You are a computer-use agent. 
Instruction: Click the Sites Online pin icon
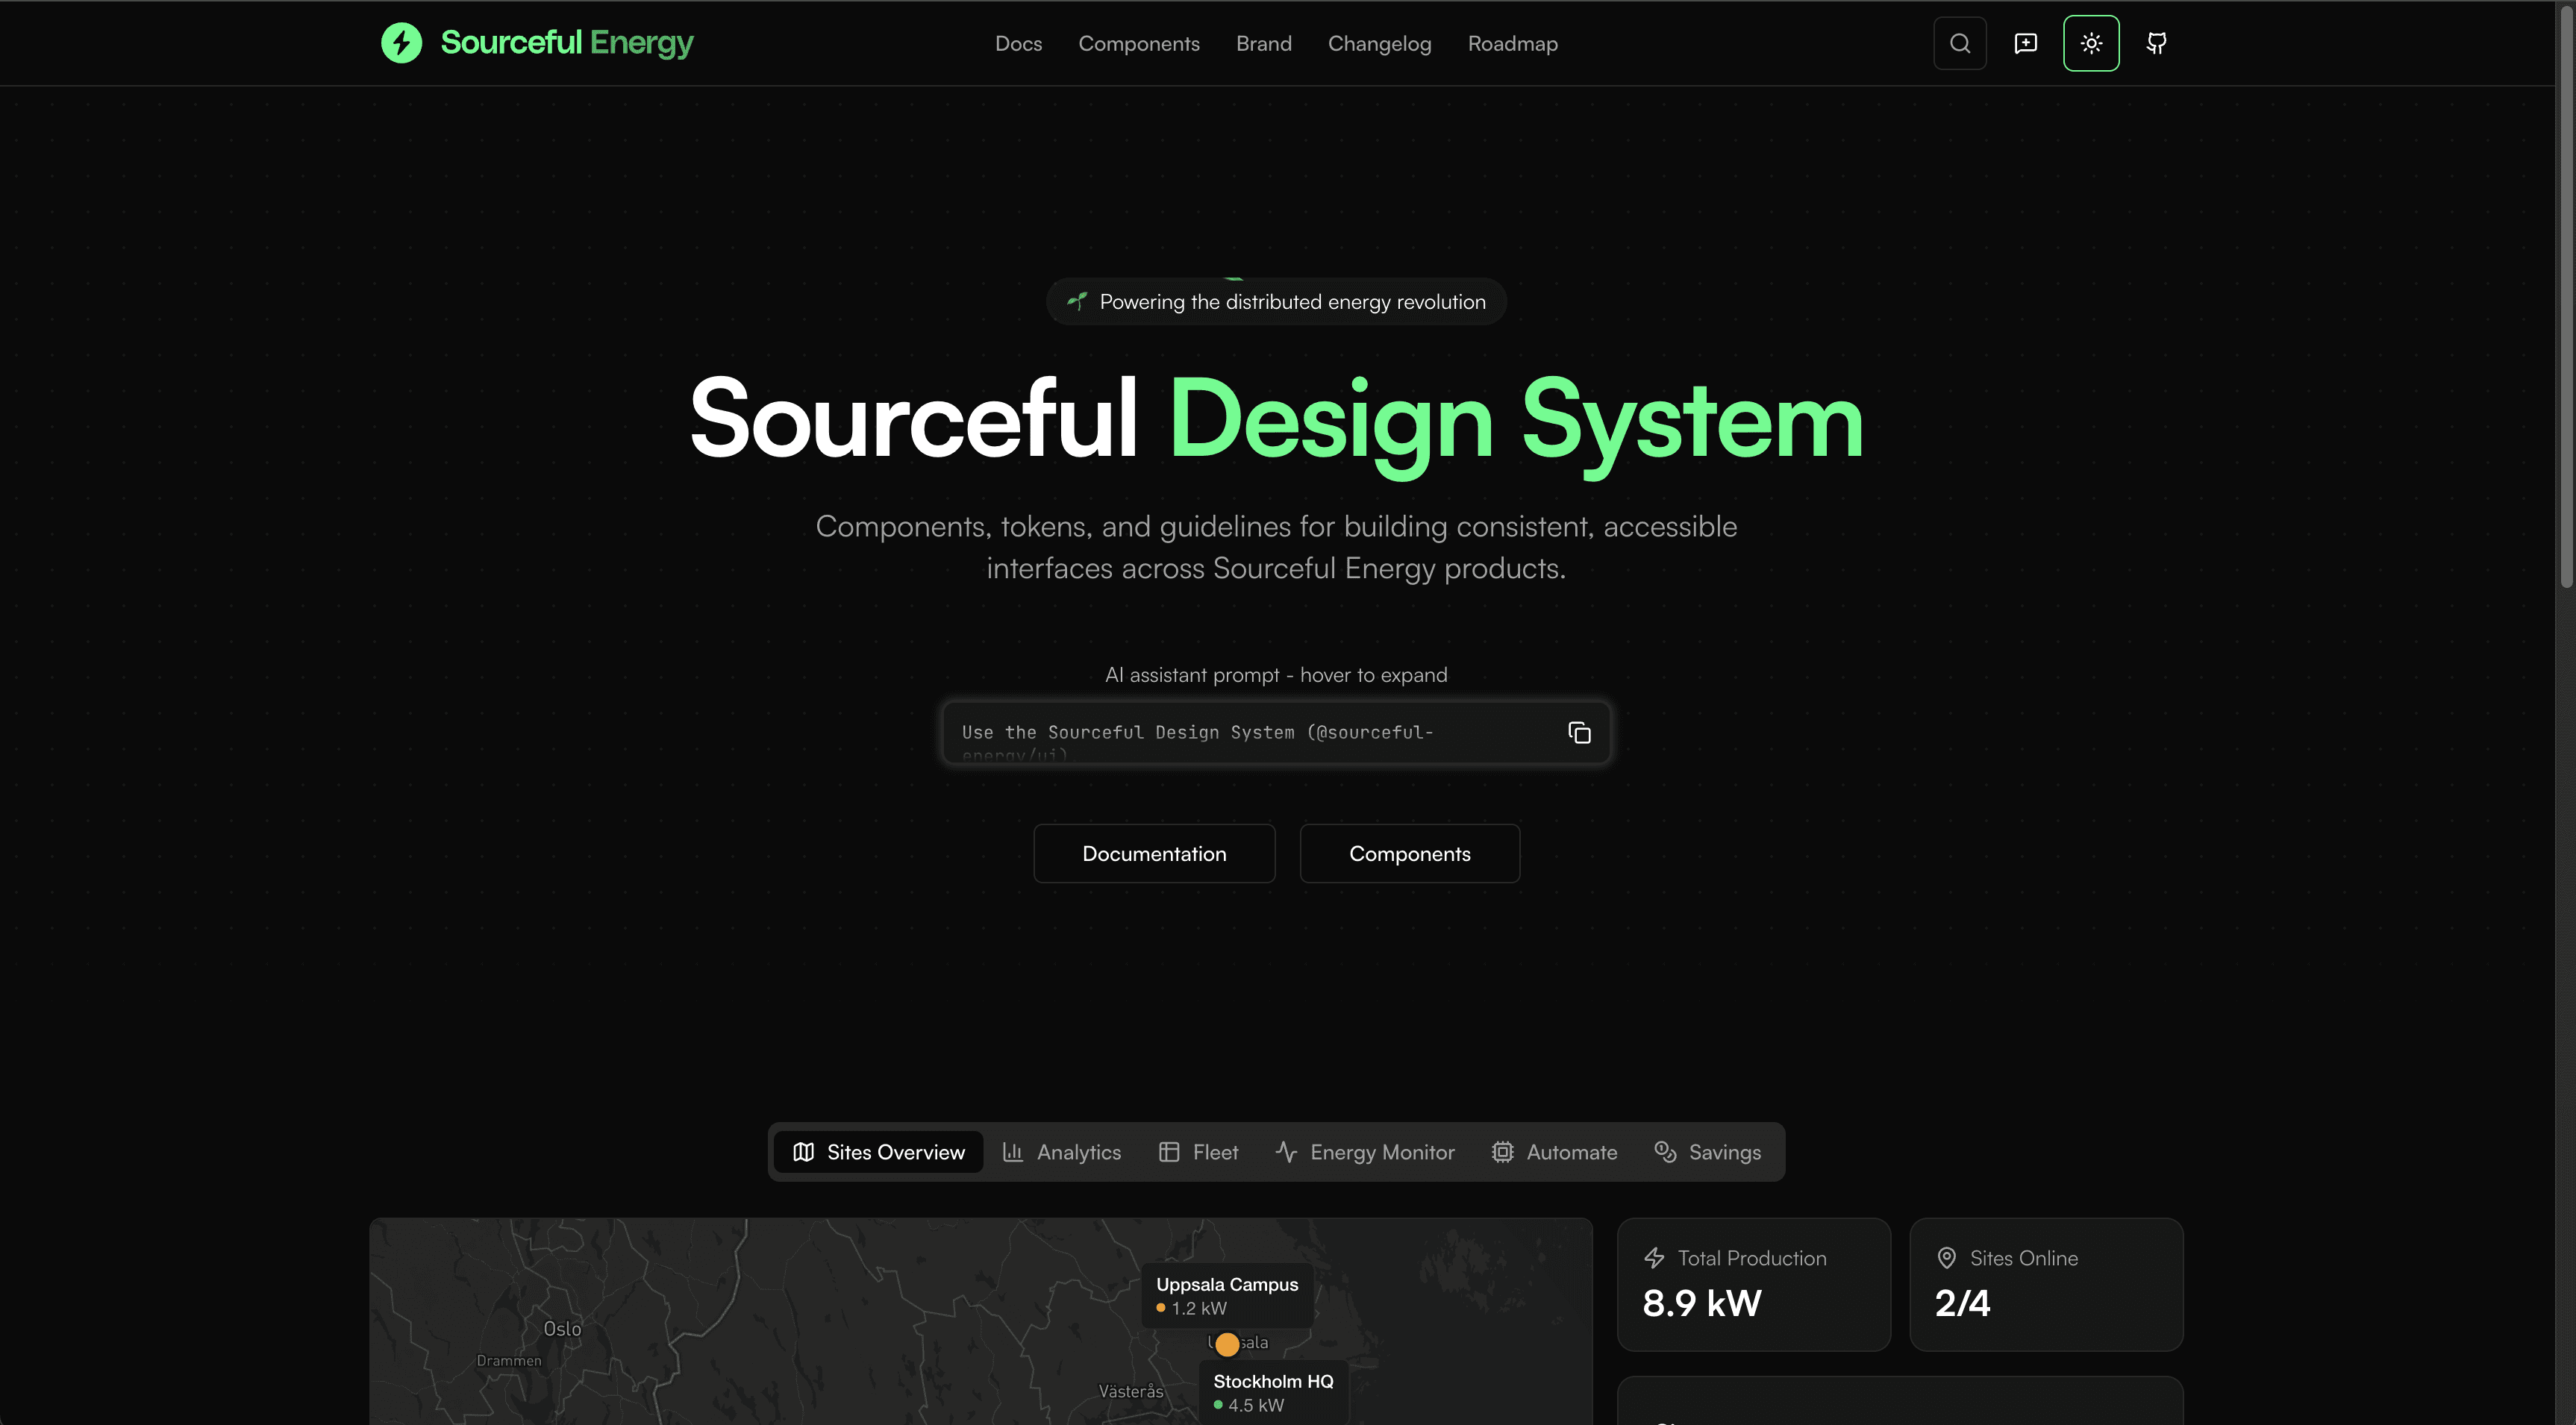tap(1946, 1258)
